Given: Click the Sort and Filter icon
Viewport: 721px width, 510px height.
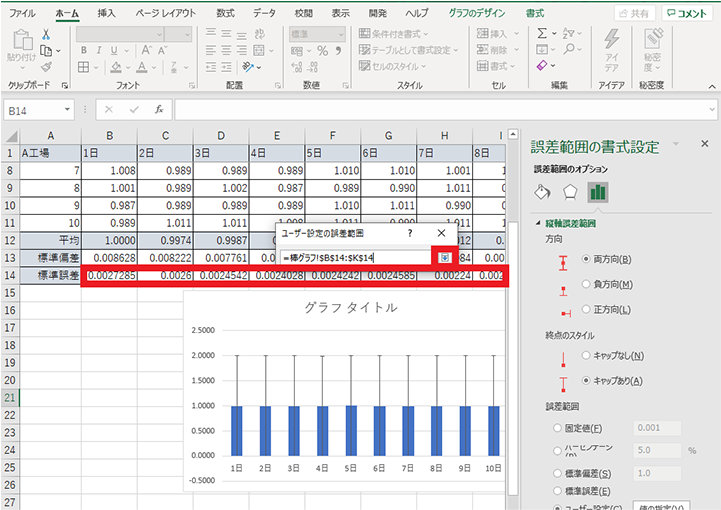Looking at the screenshot, I should point(568,33).
